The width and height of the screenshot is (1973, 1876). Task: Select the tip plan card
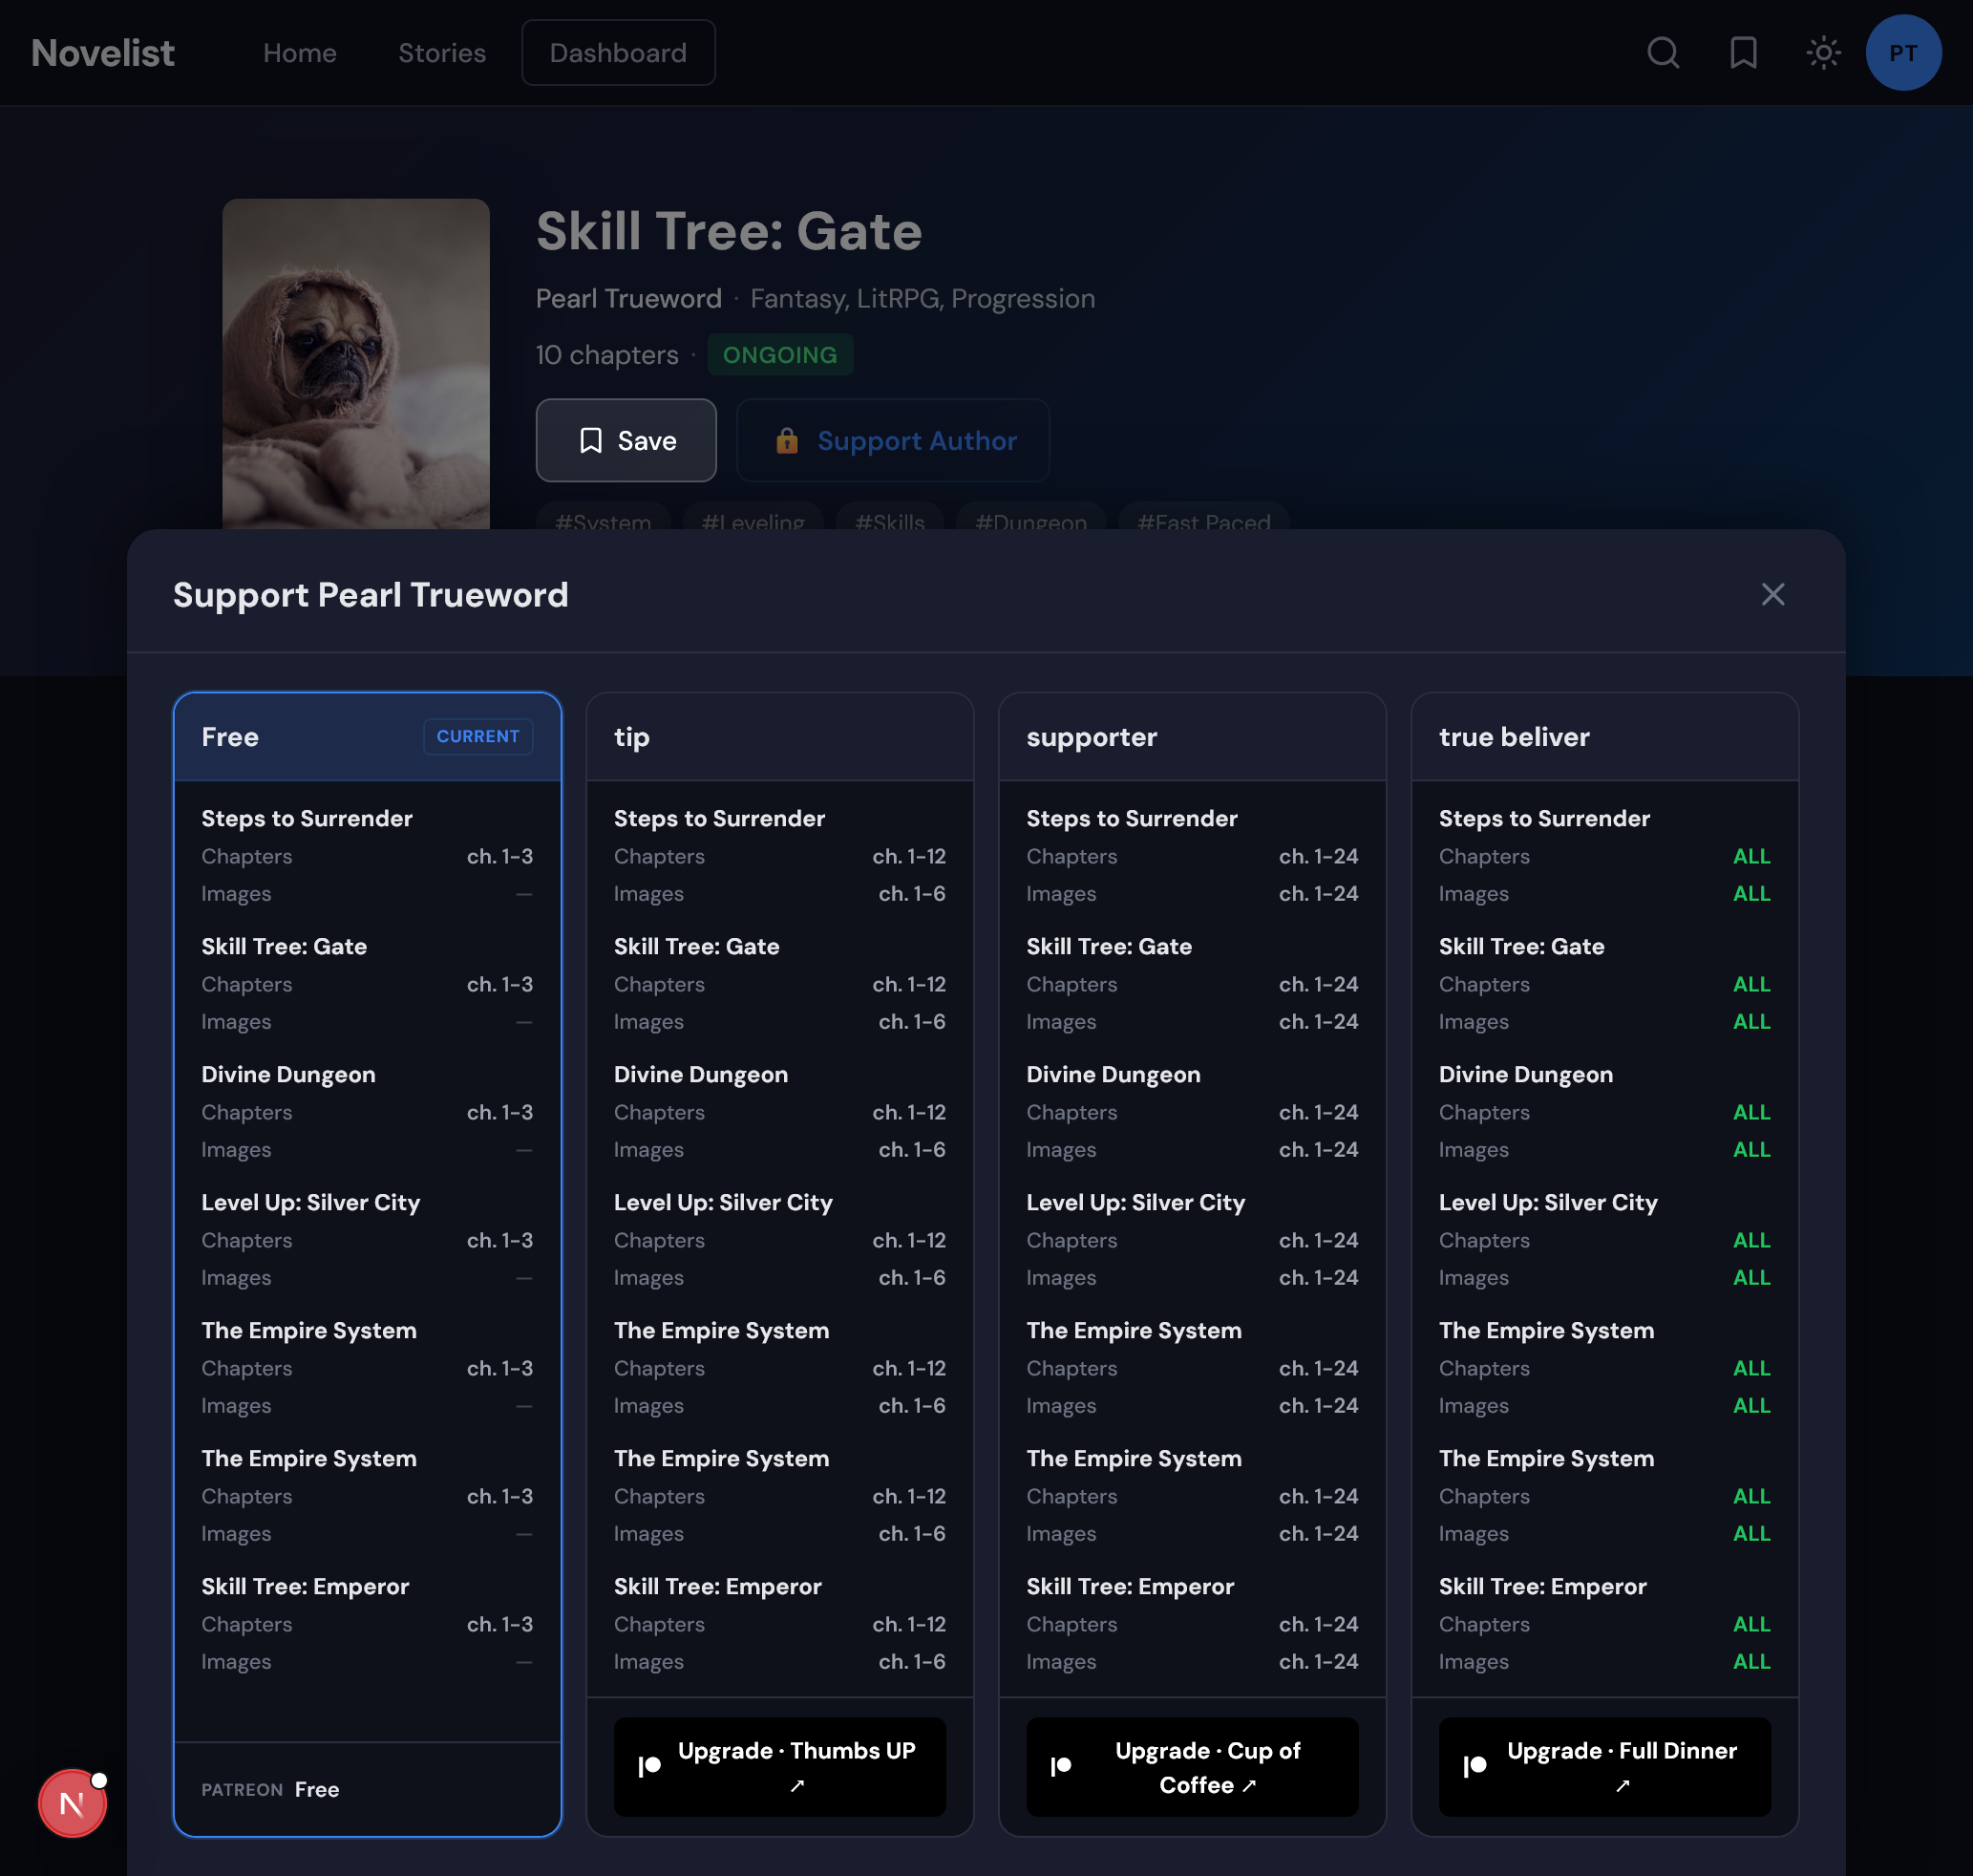[x=780, y=737]
